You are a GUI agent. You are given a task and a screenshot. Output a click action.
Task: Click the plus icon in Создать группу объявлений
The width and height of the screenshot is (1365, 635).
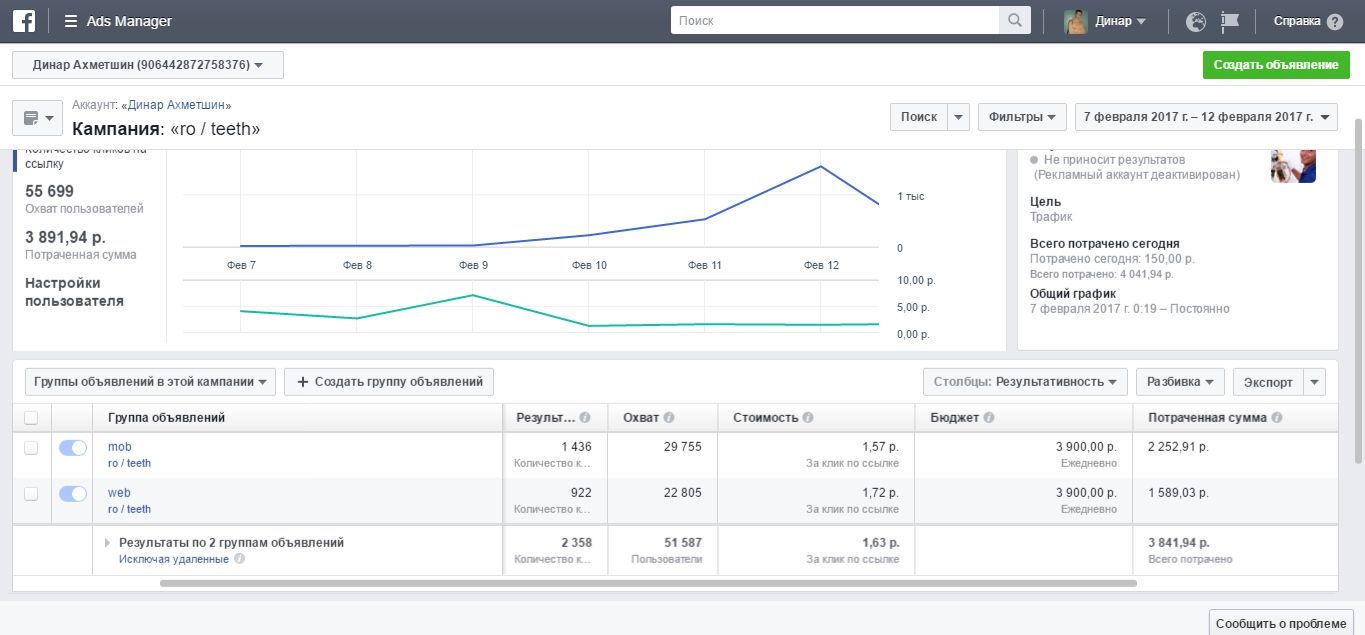click(x=303, y=382)
